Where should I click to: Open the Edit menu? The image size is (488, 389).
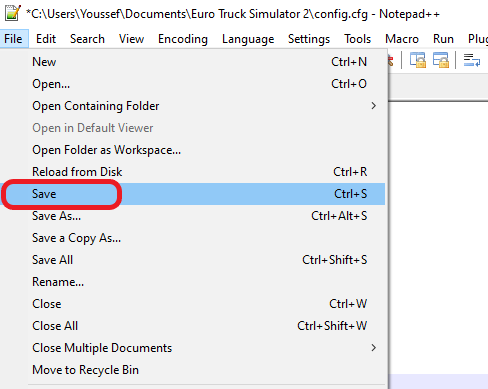46,39
